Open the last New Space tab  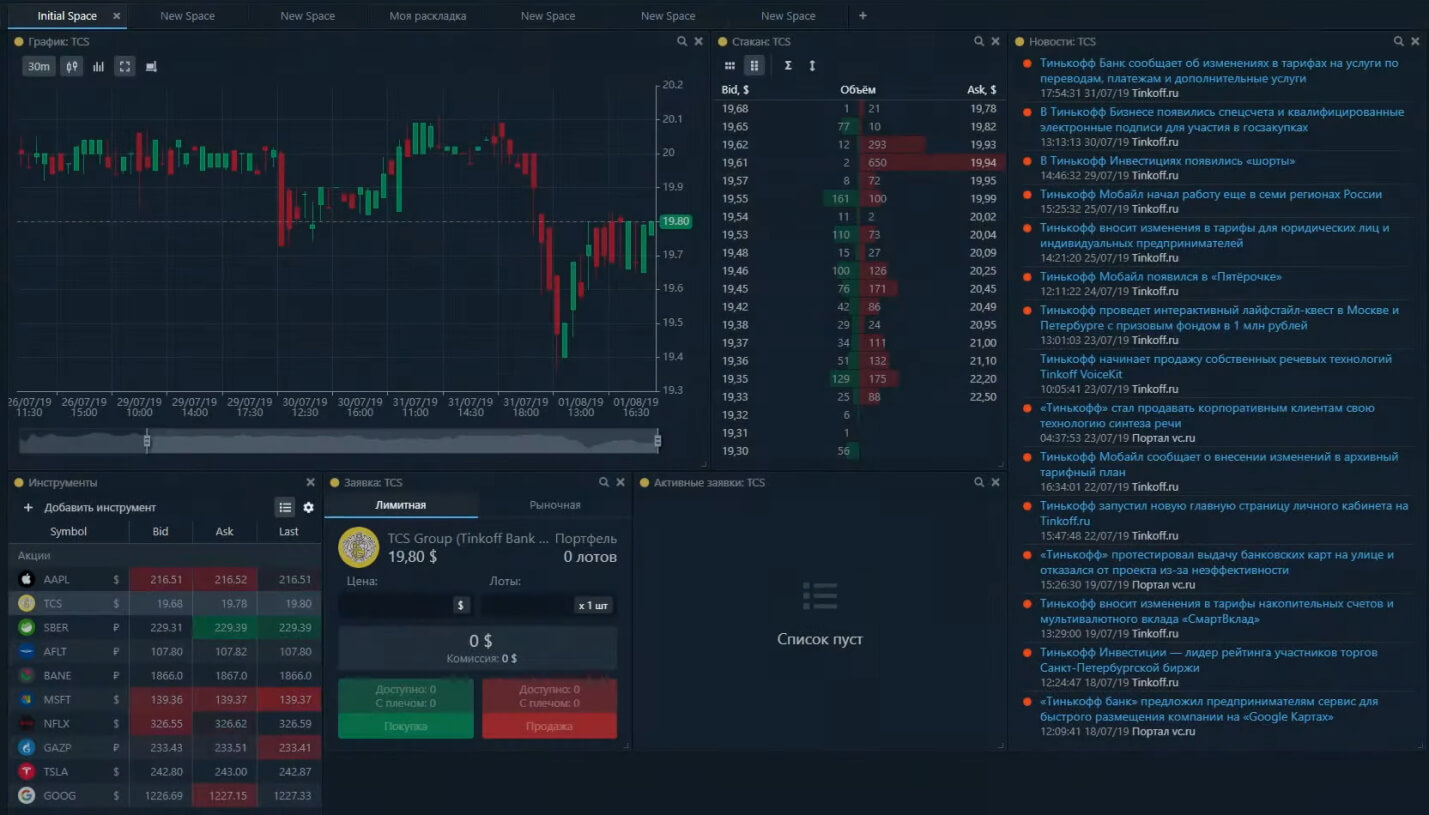pos(788,16)
